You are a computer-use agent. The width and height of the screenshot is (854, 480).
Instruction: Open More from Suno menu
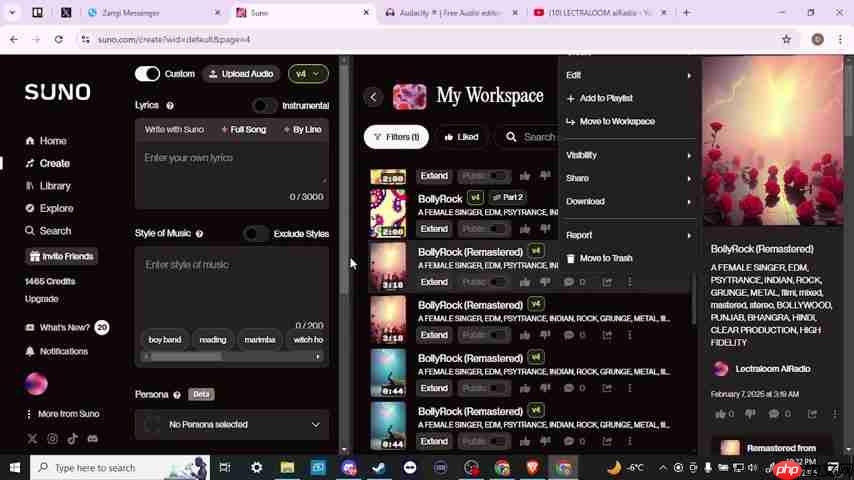(63, 414)
